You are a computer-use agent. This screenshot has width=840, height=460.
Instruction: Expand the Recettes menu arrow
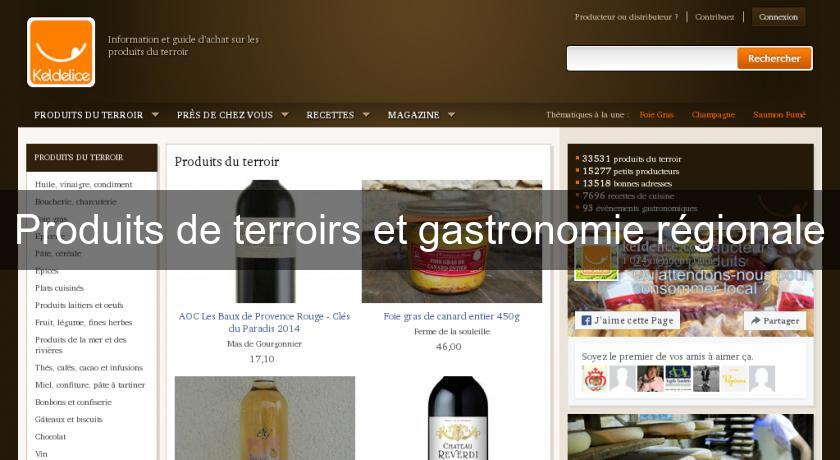click(366, 114)
